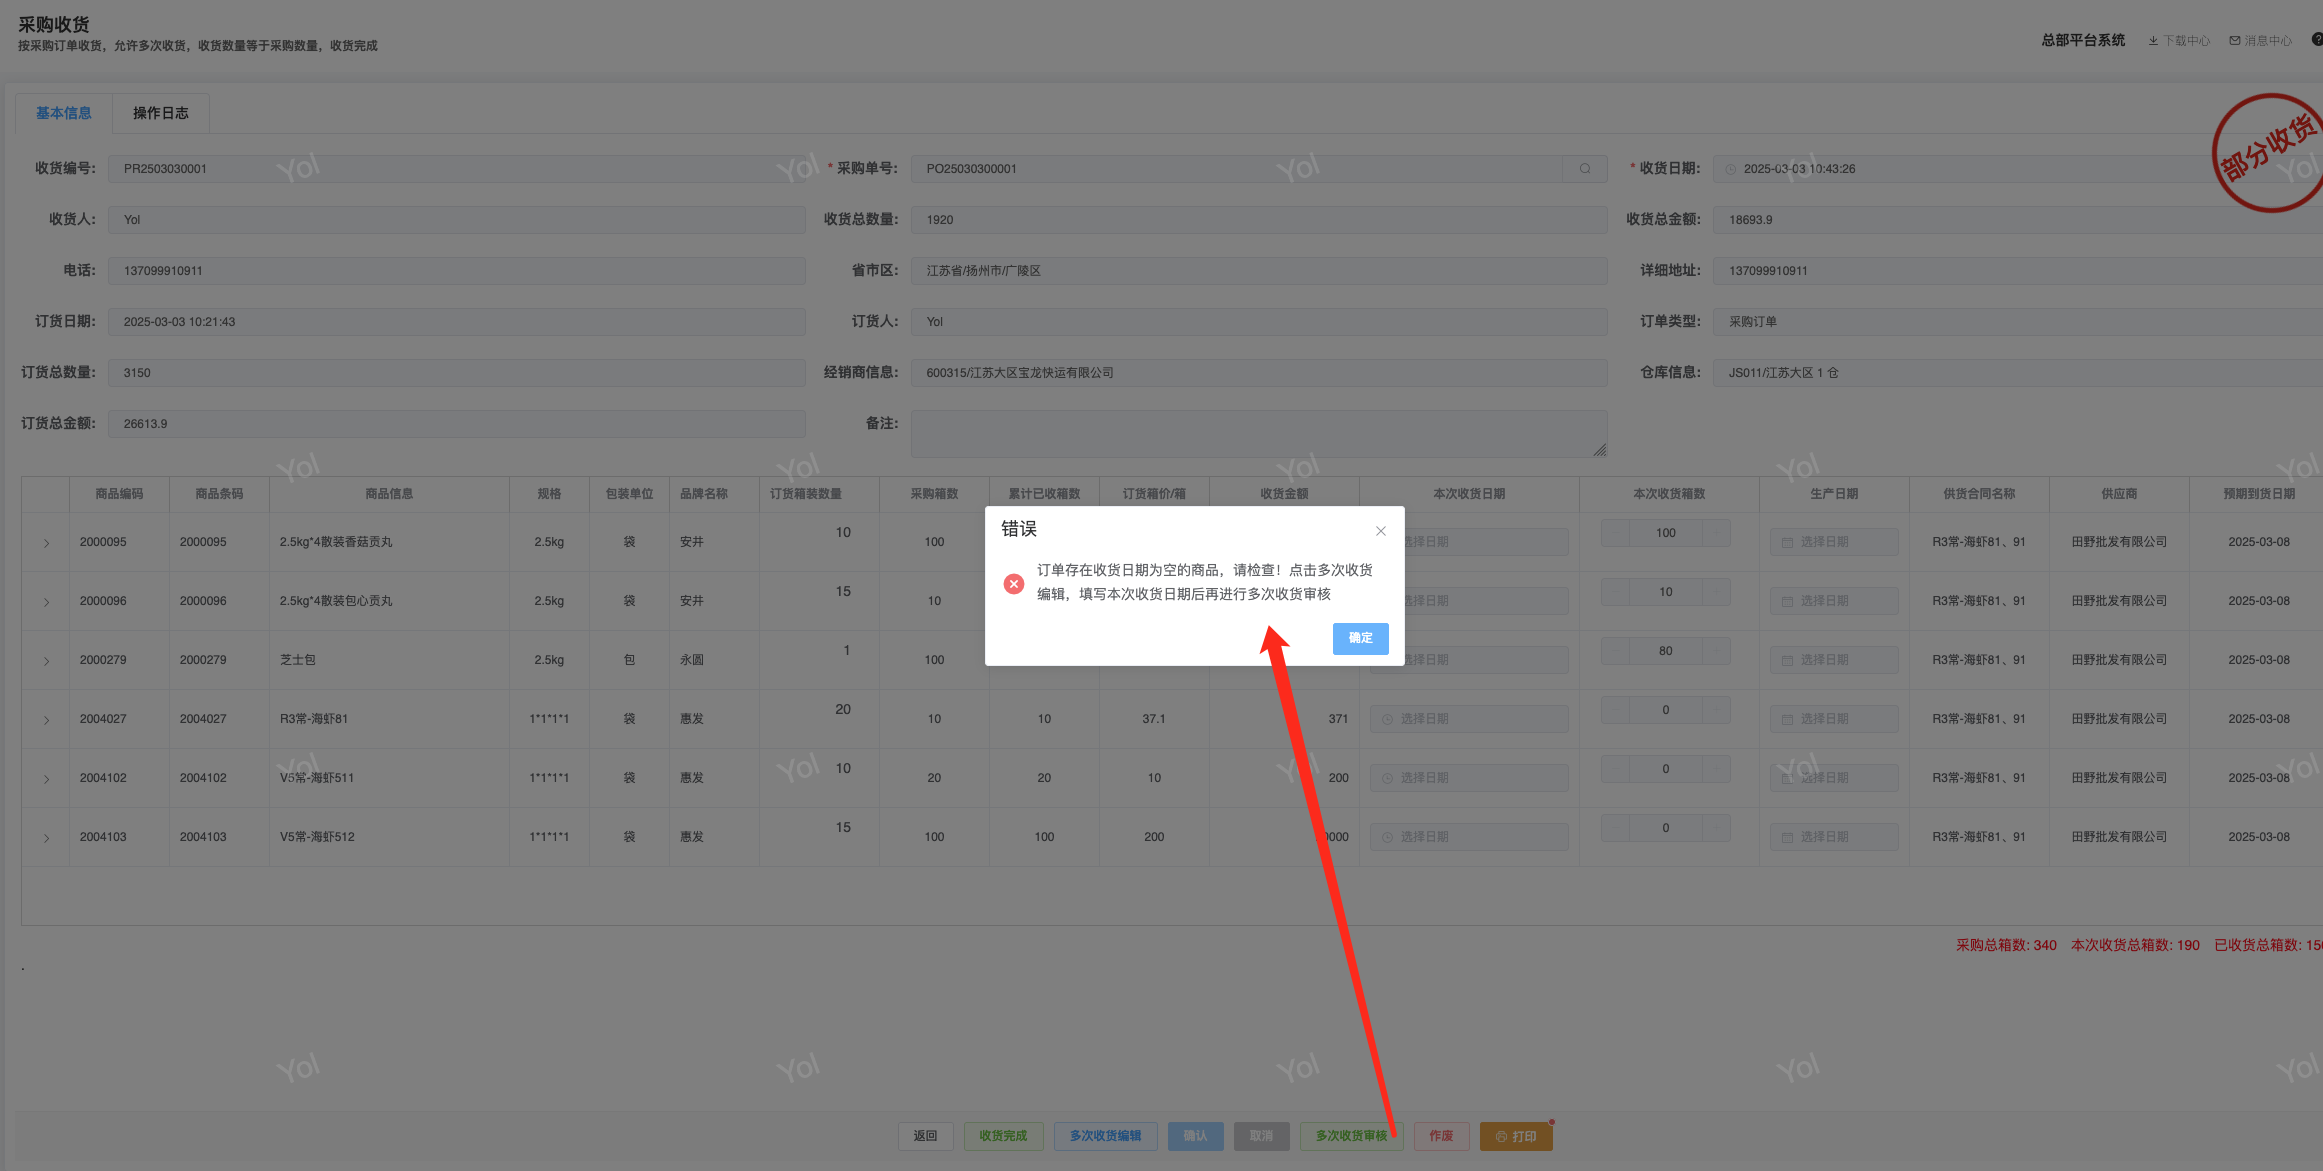Click the search icon in 采购单号 field
The image size is (2323, 1171).
tap(1585, 169)
